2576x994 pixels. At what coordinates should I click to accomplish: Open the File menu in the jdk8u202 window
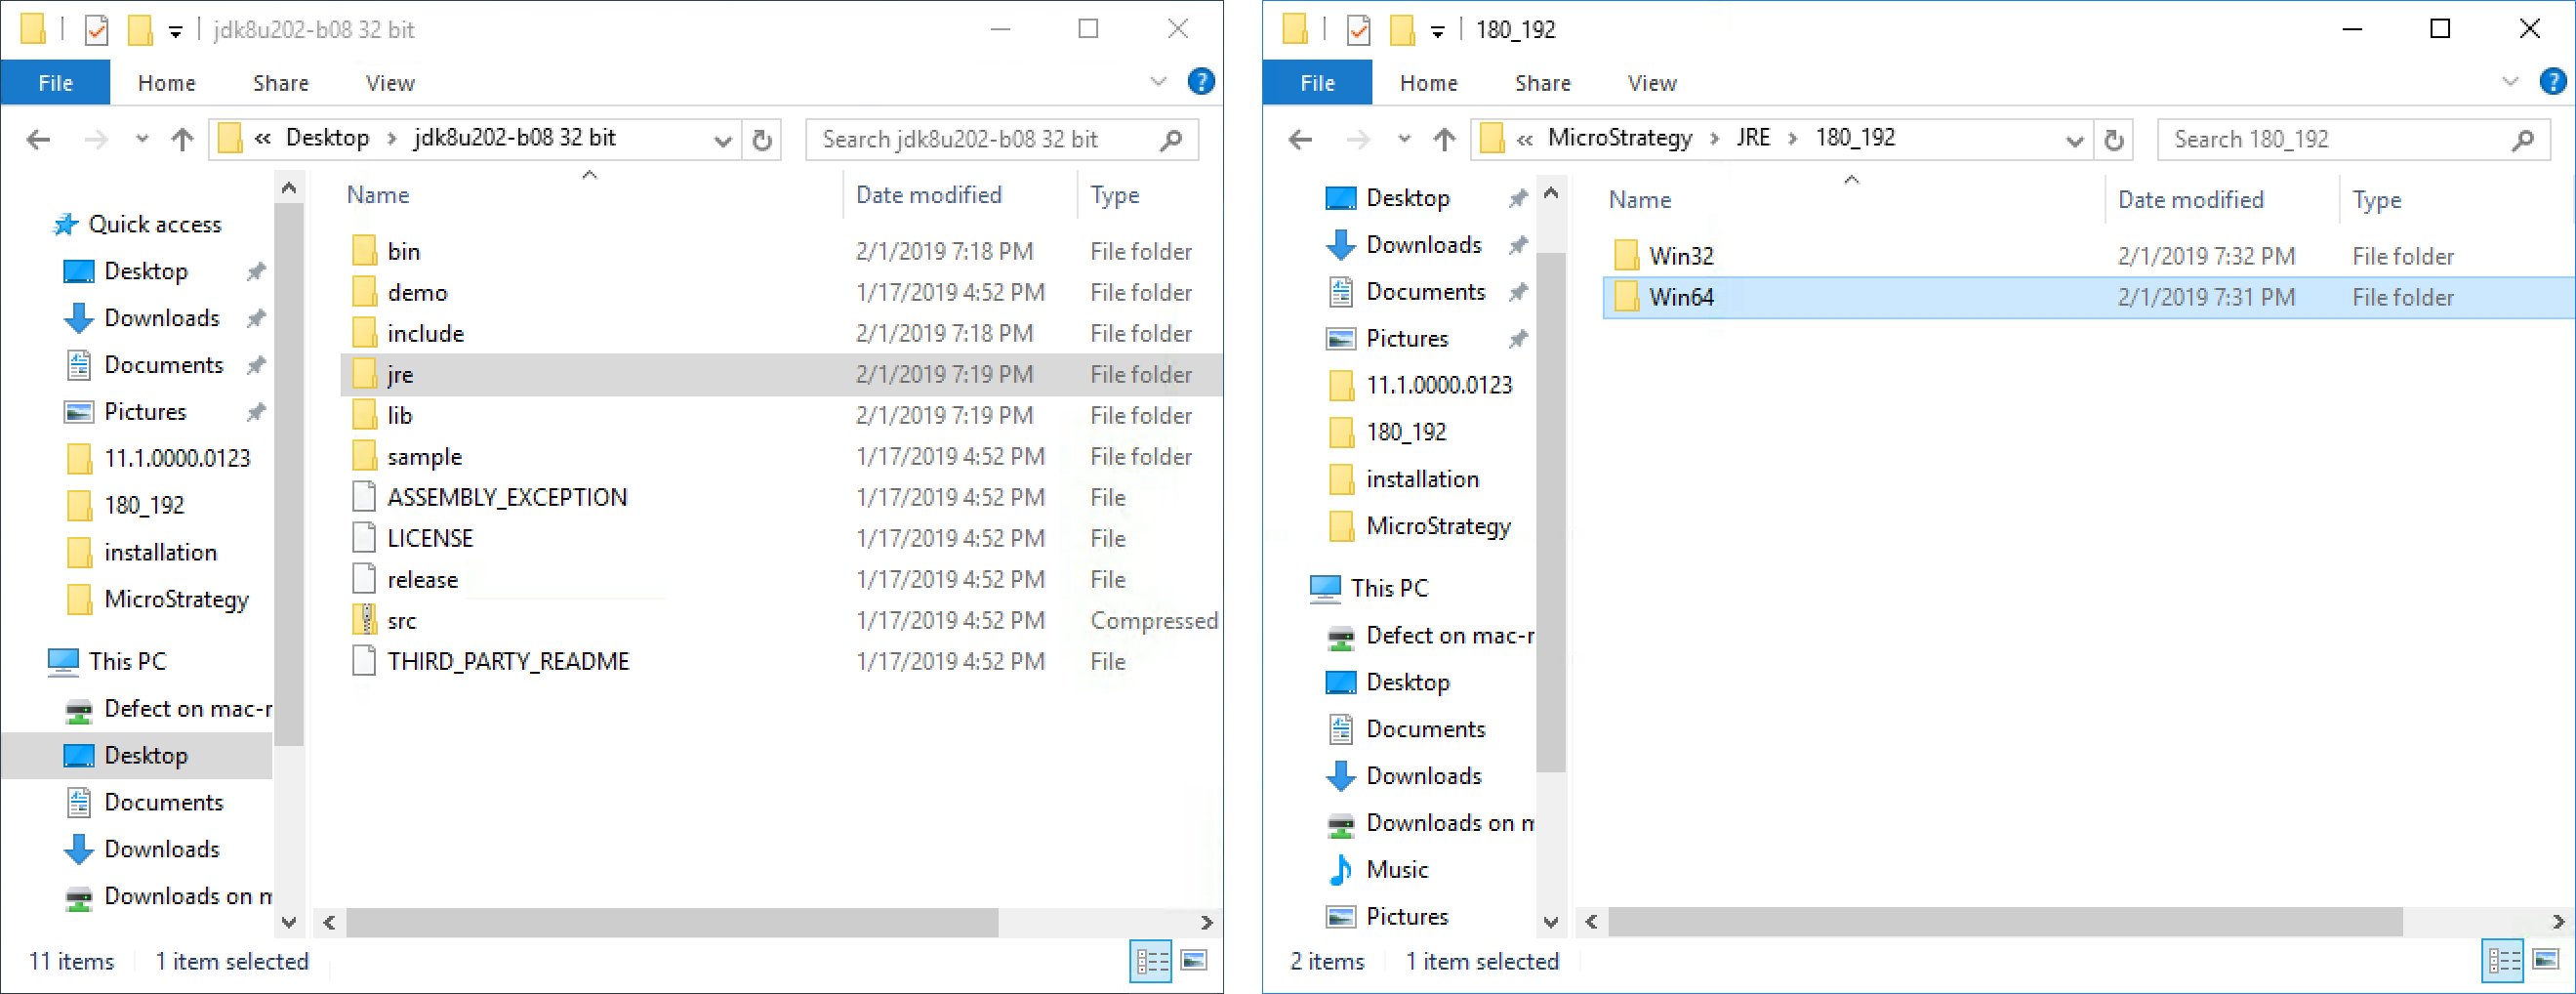(55, 83)
